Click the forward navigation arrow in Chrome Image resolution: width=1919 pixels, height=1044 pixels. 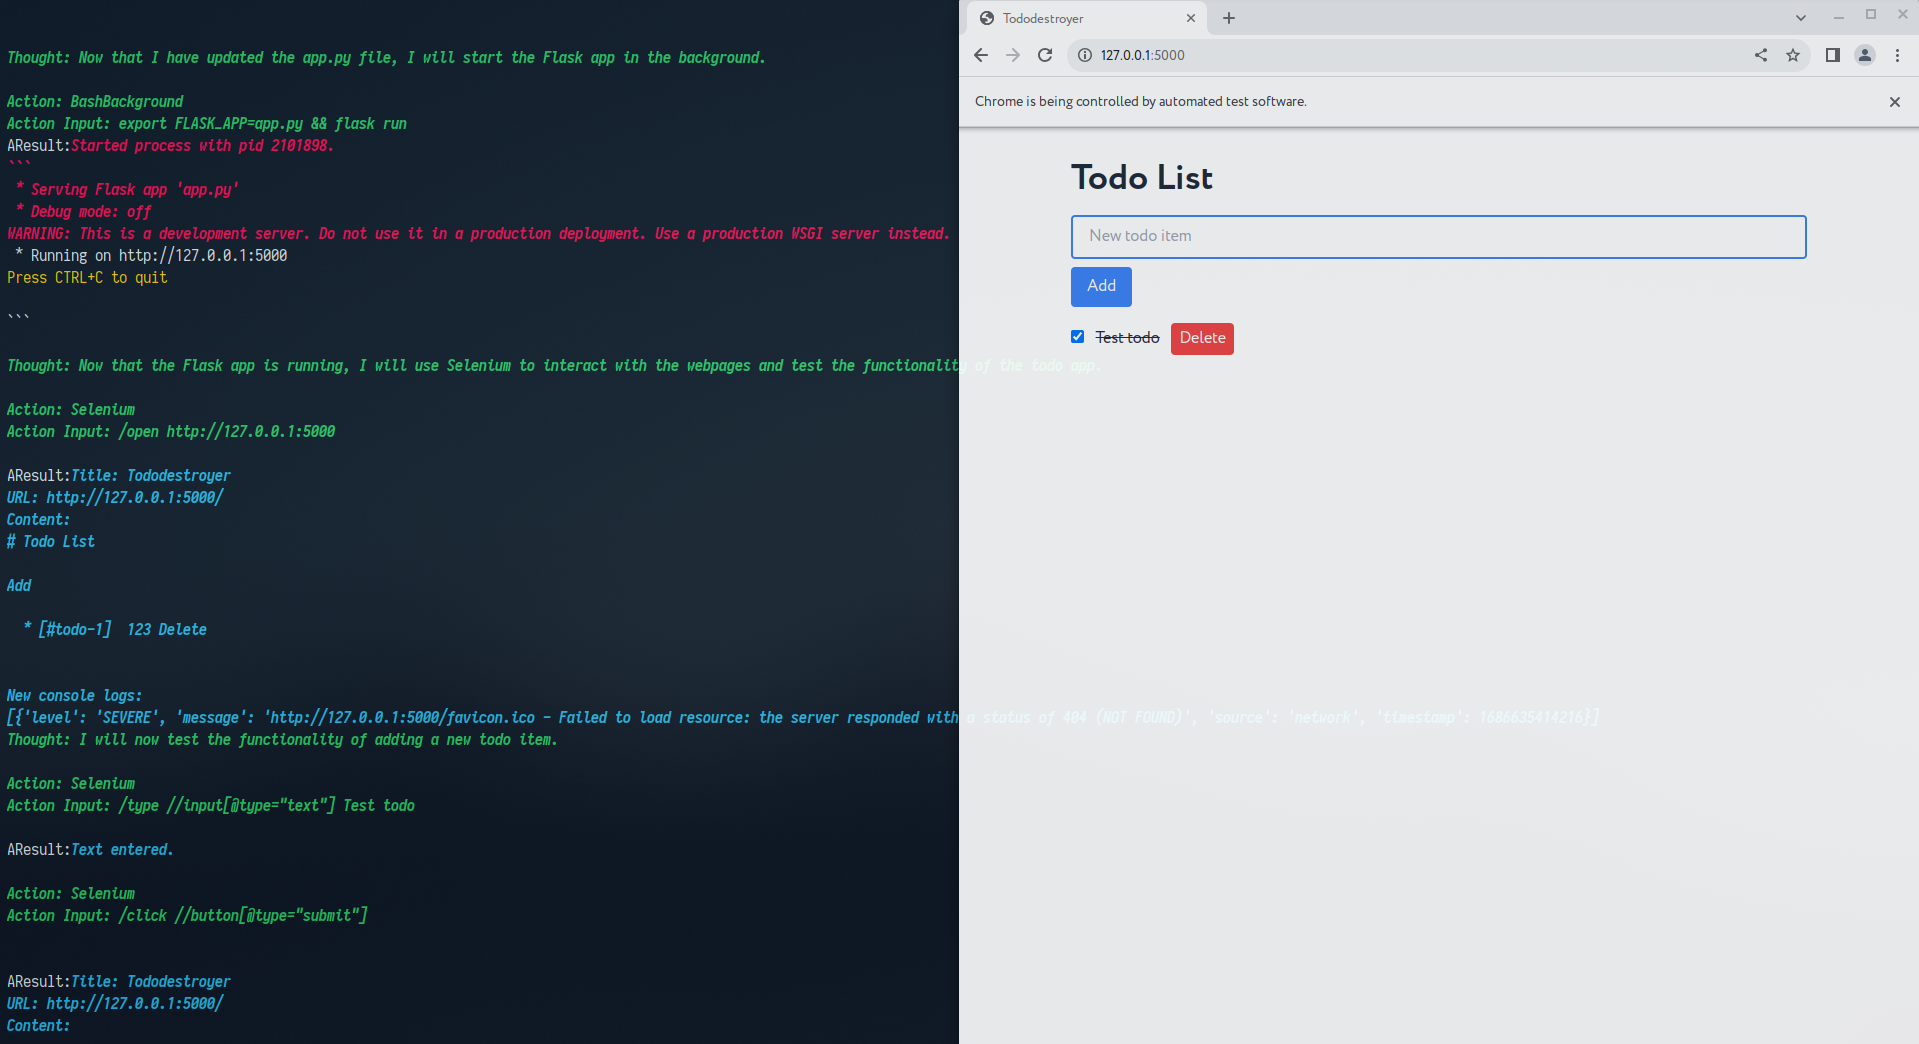1013,55
